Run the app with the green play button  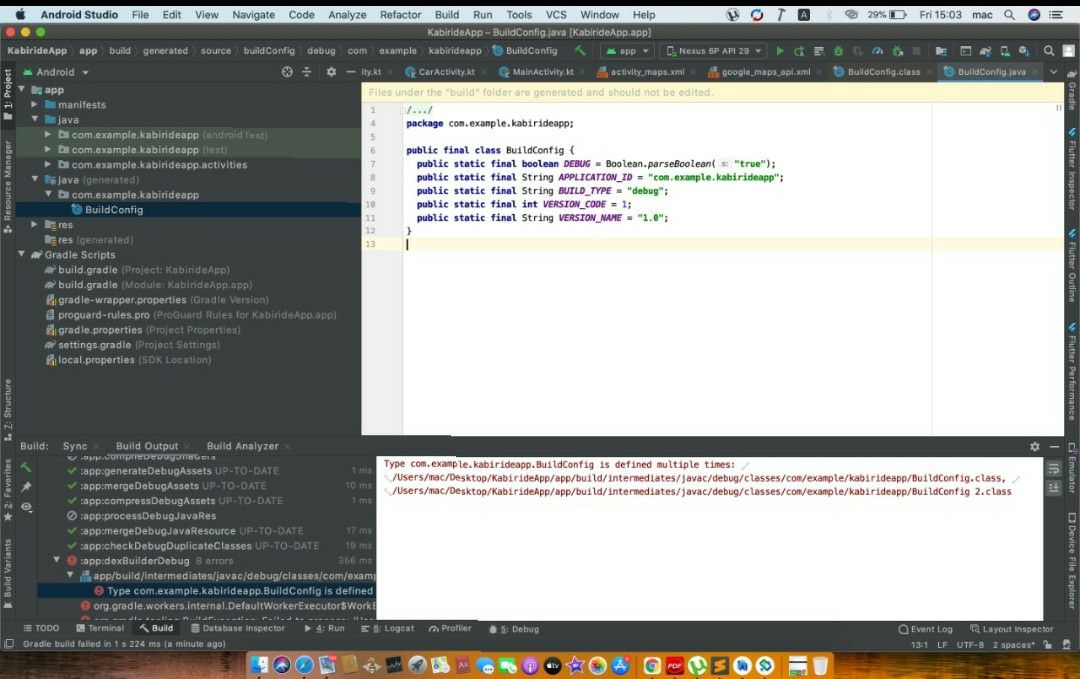tap(780, 51)
